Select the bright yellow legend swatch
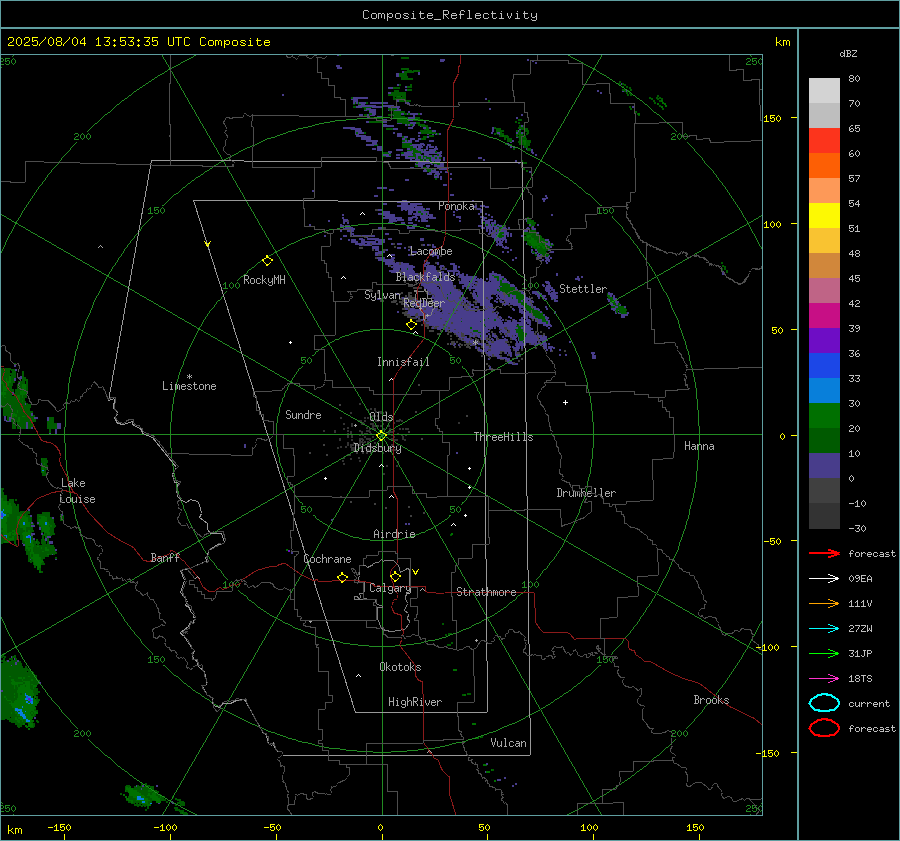 pyautogui.click(x=824, y=215)
